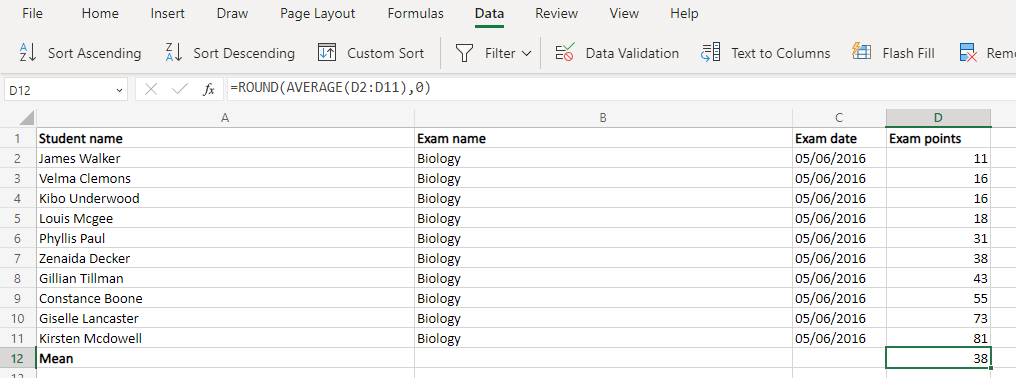Click the cell 'Giselle Lancaster'
This screenshot has width=1016, height=378.
tap(225, 318)
